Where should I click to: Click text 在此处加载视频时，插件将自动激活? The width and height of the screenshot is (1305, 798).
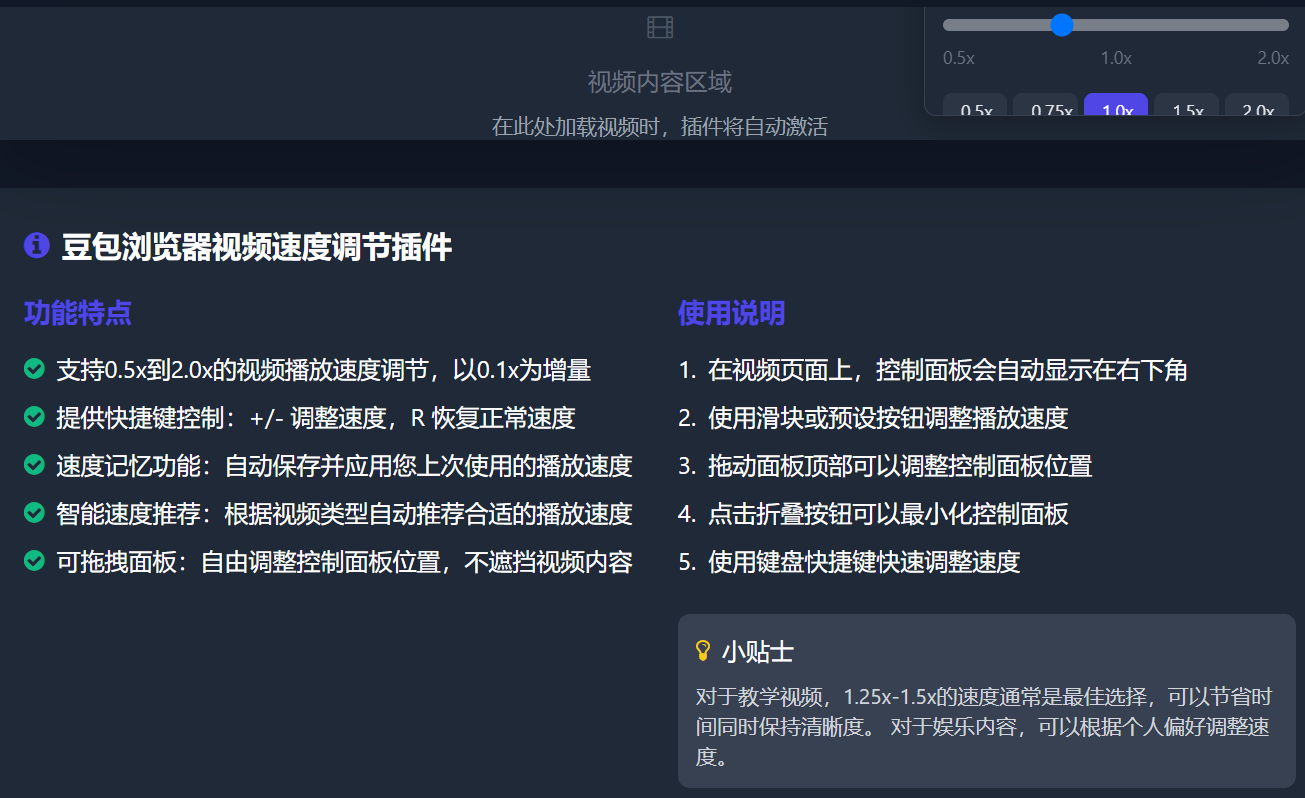[660, 127]
